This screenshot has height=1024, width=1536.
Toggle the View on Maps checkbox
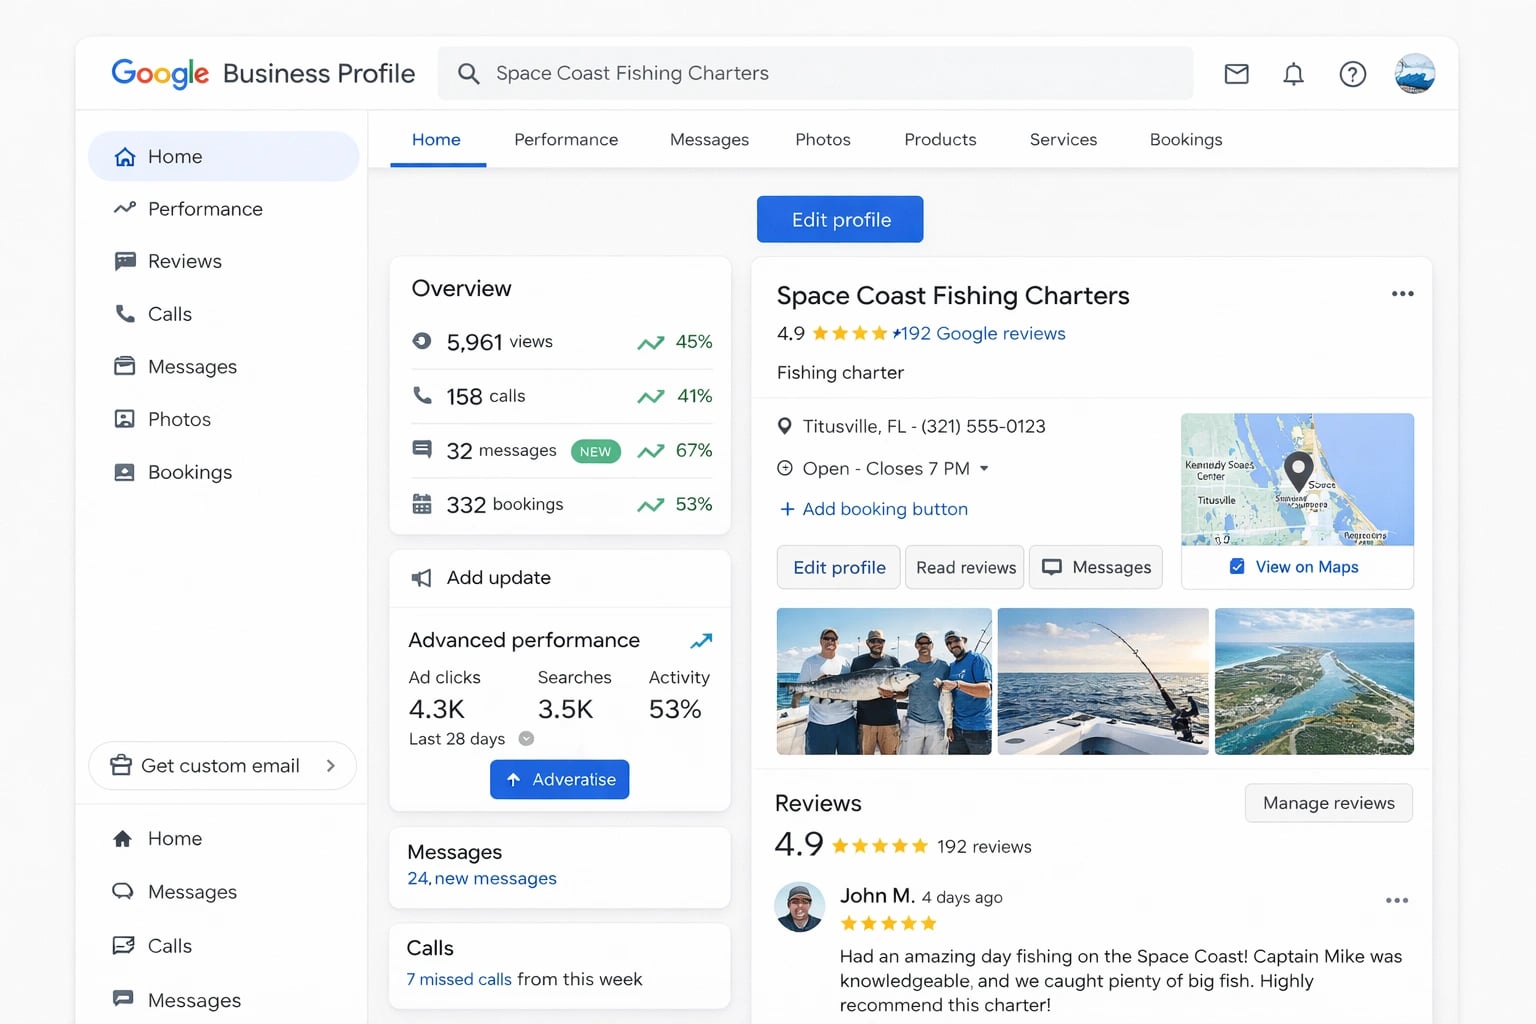(x=1237, y=566)
